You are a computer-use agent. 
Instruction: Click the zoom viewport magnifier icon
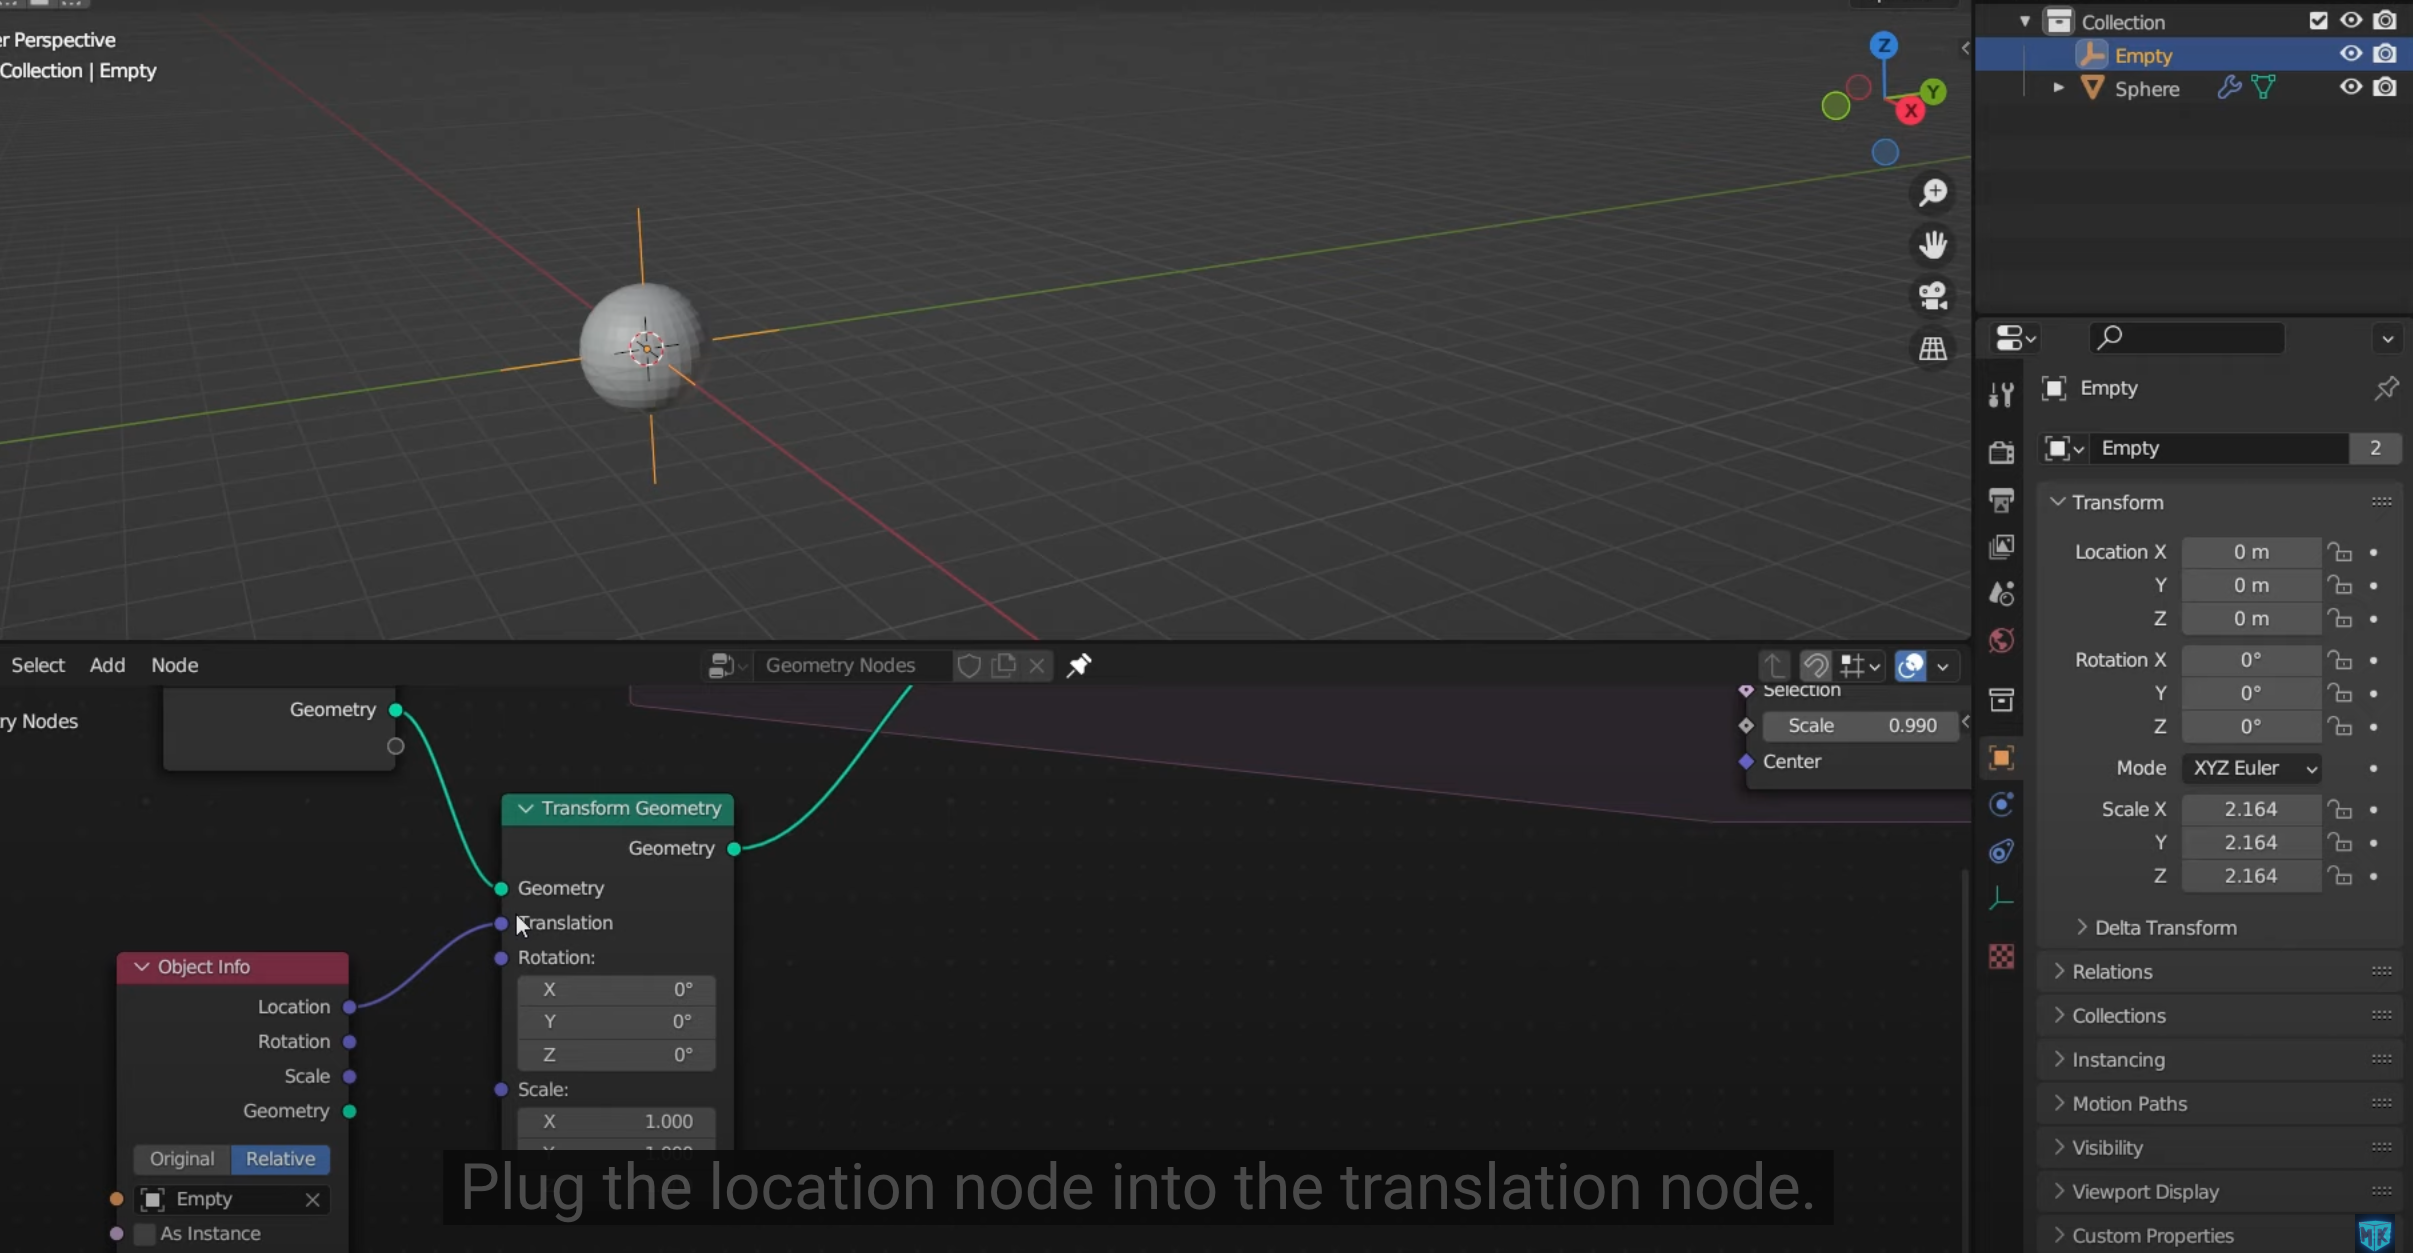pyautogui.click(x=1933, y=192)
